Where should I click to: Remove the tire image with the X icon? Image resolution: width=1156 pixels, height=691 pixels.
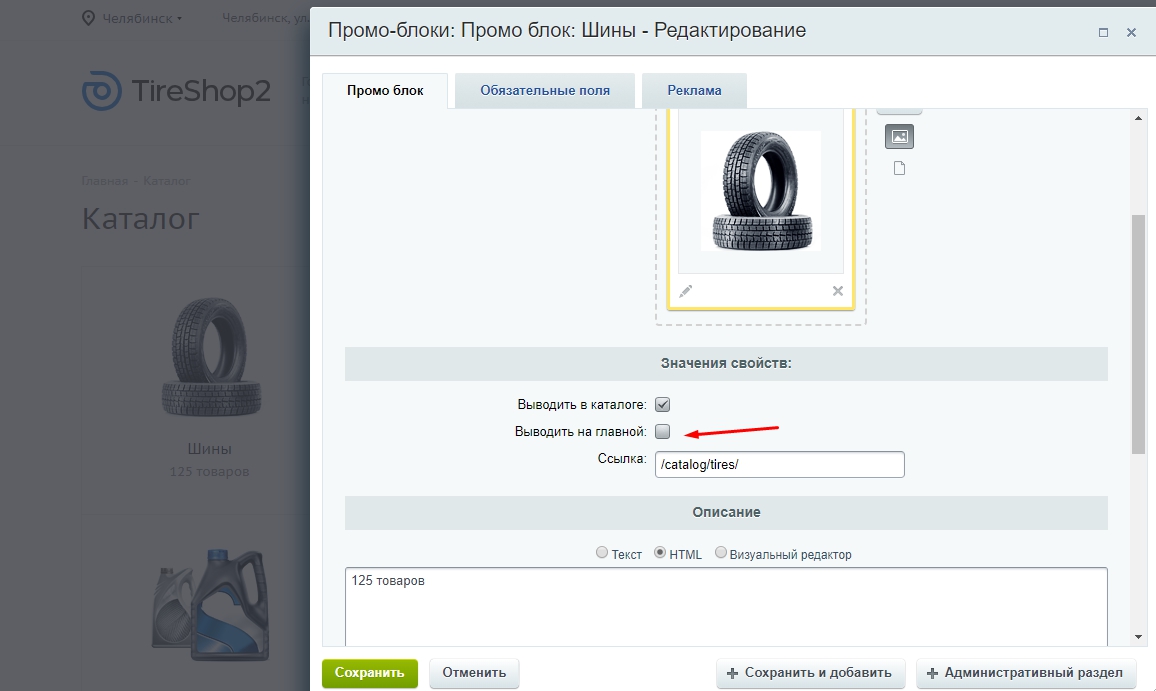click(838, 291)
